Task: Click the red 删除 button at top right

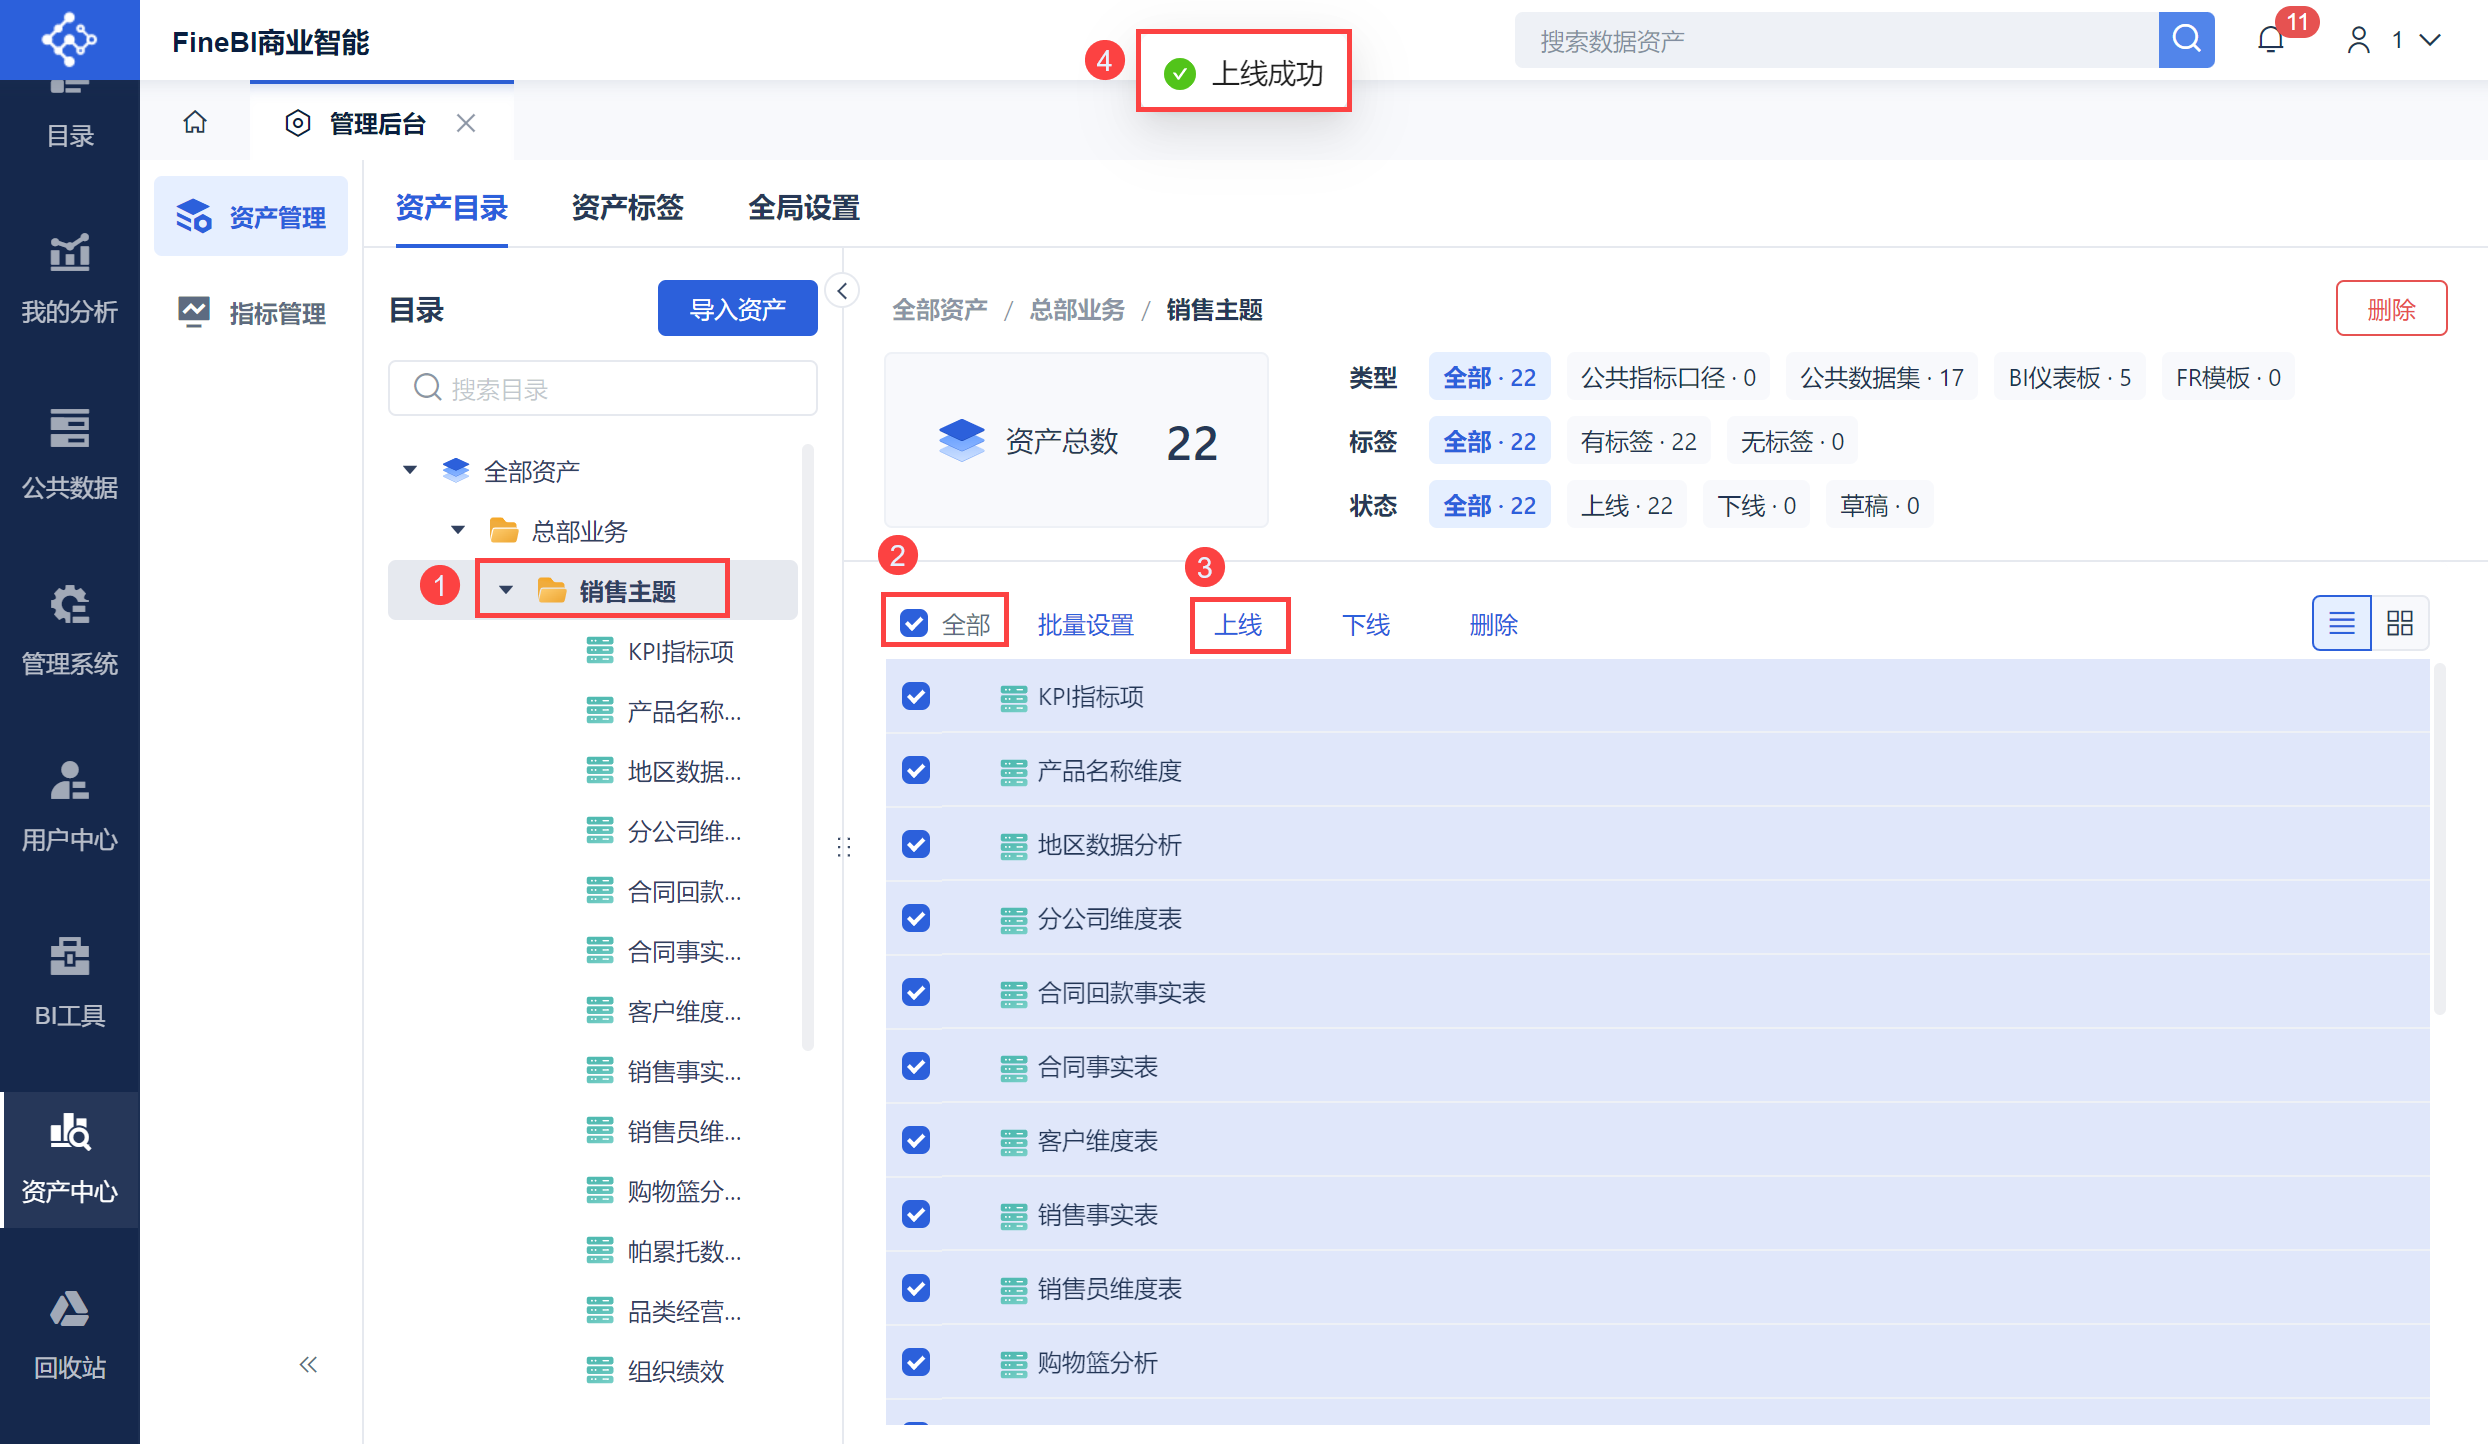Action: [x=2391, y=308]
